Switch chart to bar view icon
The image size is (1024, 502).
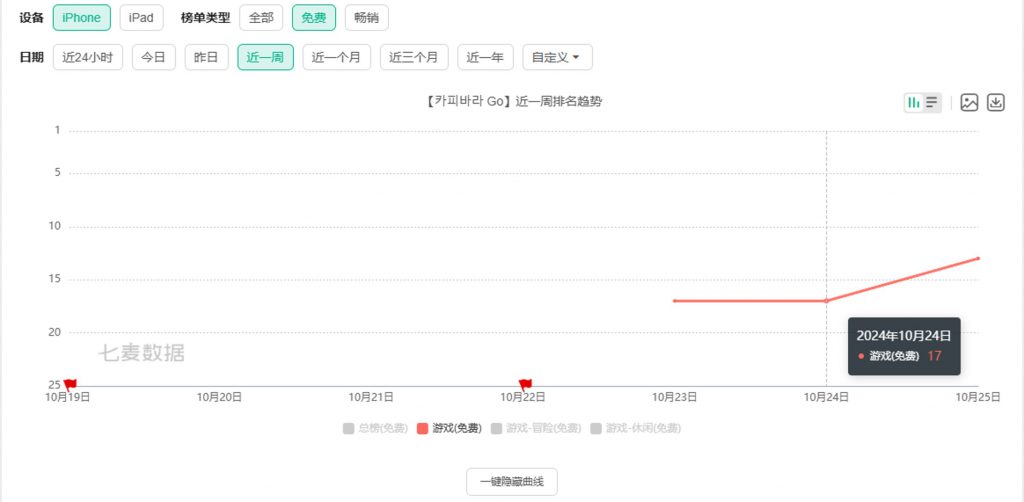(914, 102)
